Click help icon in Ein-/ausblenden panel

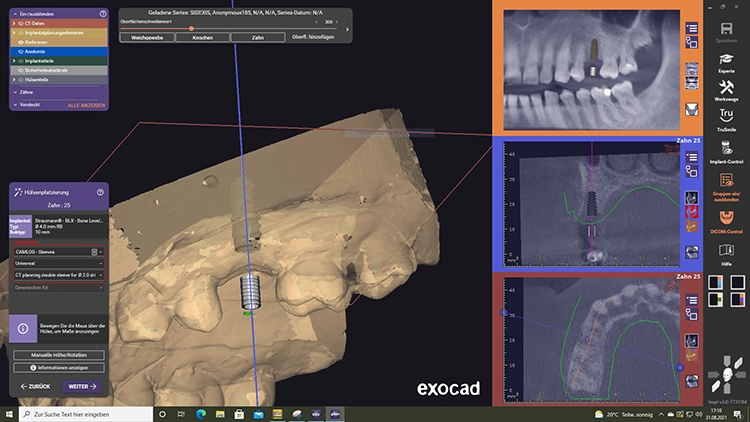point(103,14)
